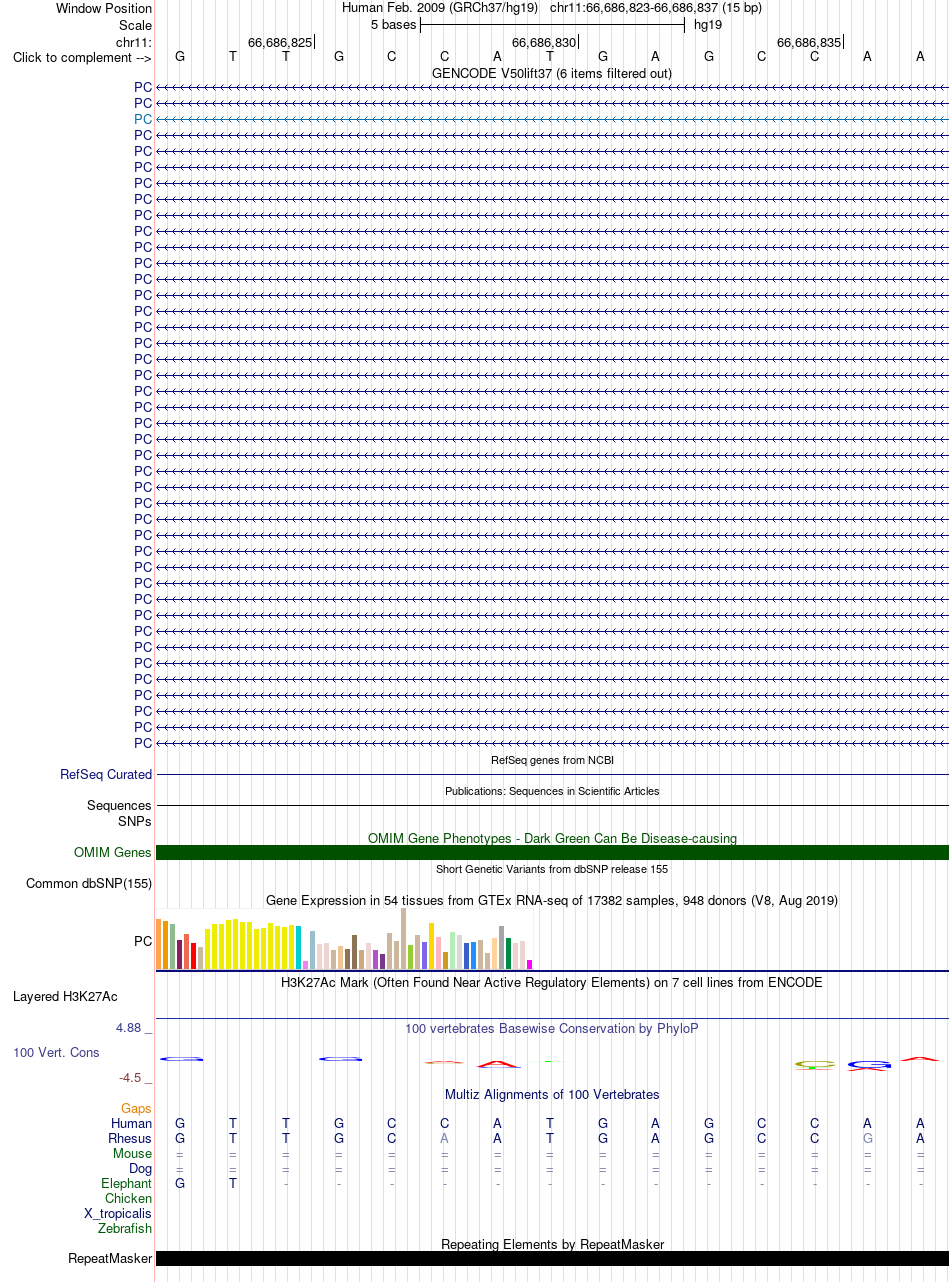Click the 100 Vert. Cons label
Screen dimensions: 950x1282
(x=56, y=1052)
